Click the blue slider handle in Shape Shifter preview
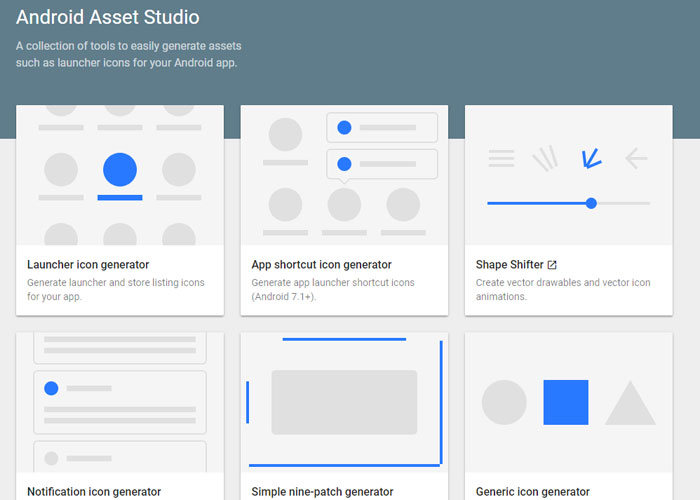Screen dimensions: 700x500 pyautogui.click(x=591, y=203)
